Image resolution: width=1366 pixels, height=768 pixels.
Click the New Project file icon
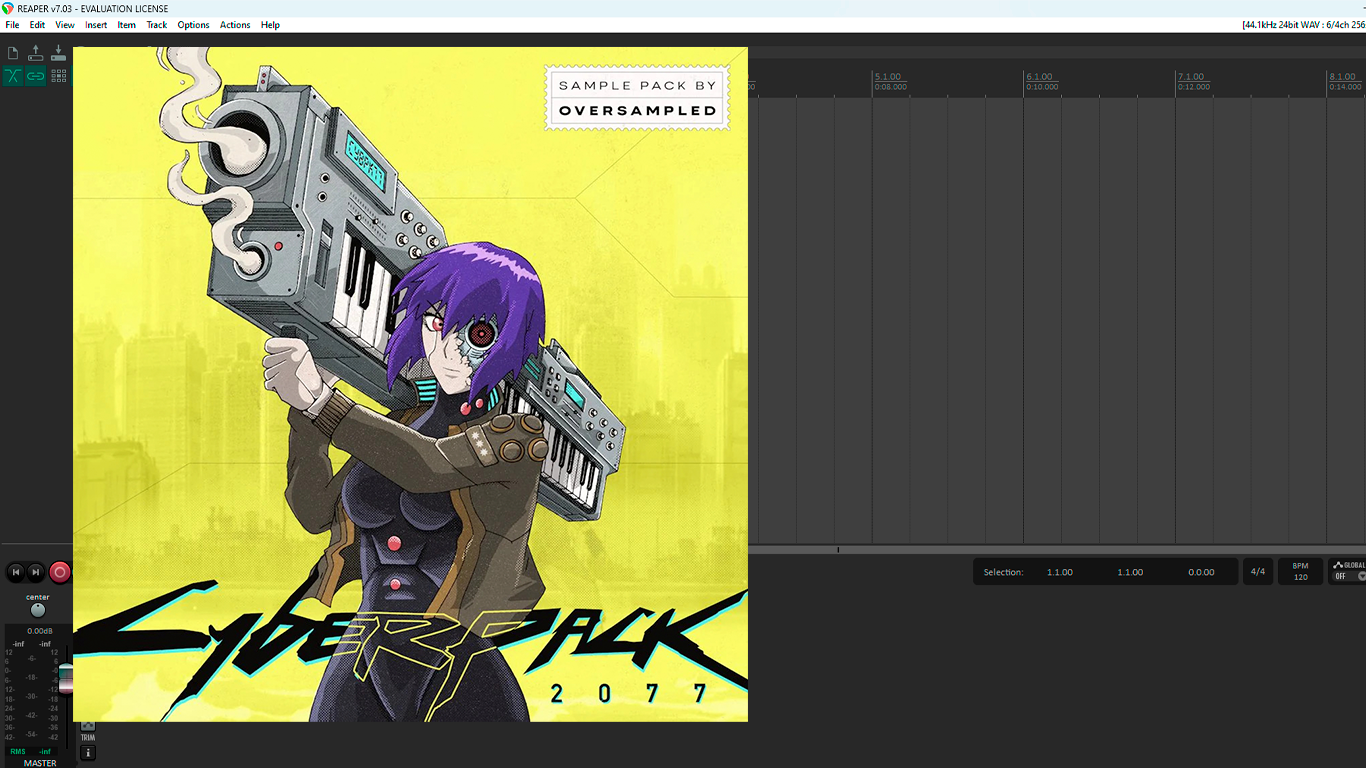click(x=13, y=53)
